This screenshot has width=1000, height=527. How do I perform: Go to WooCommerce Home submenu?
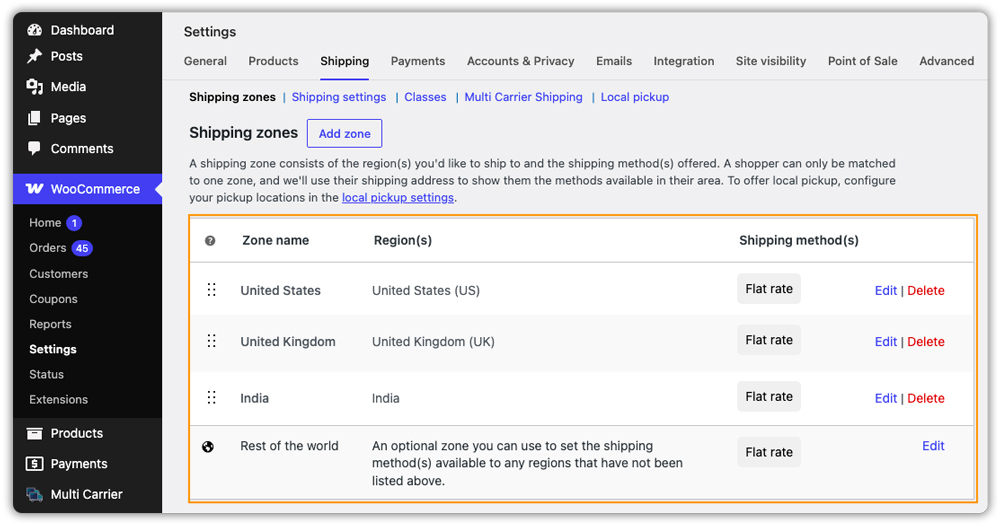45,223
